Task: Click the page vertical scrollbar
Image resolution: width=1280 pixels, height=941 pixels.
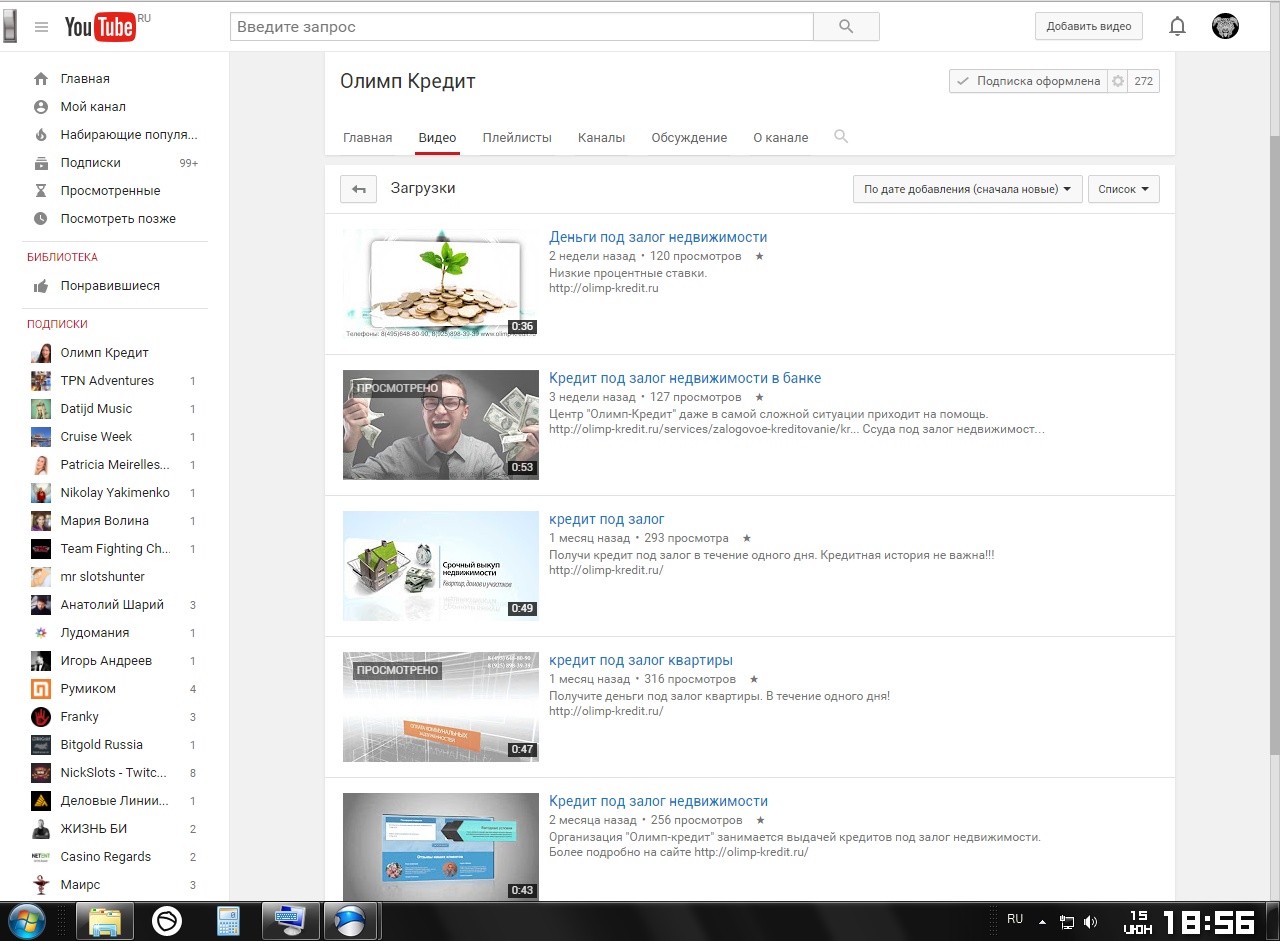Action: click(1273, 445)
